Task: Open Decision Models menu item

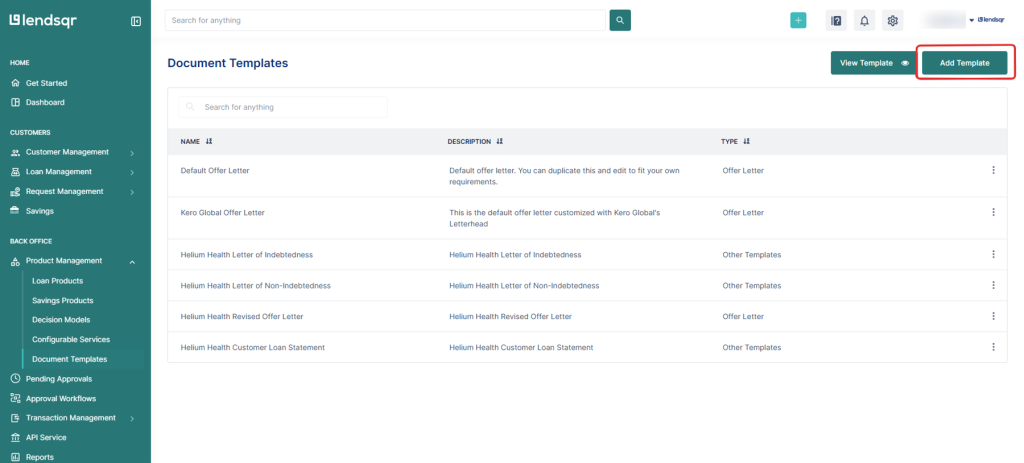Action: [61, 320]
